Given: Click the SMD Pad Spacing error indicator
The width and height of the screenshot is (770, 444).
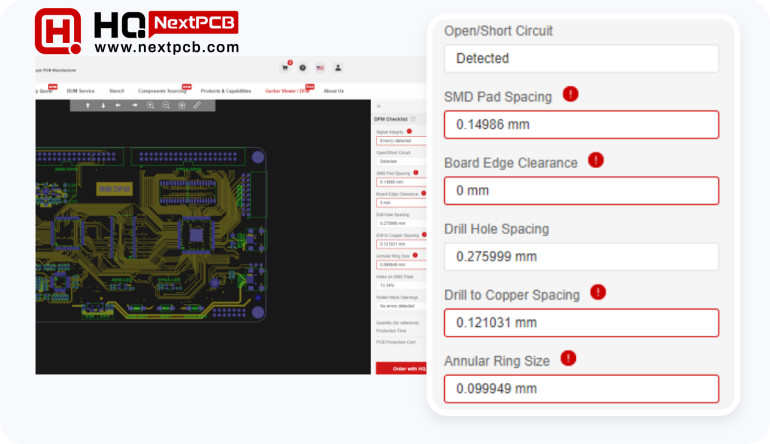Looking at the screenshot, I should point(570,95).
